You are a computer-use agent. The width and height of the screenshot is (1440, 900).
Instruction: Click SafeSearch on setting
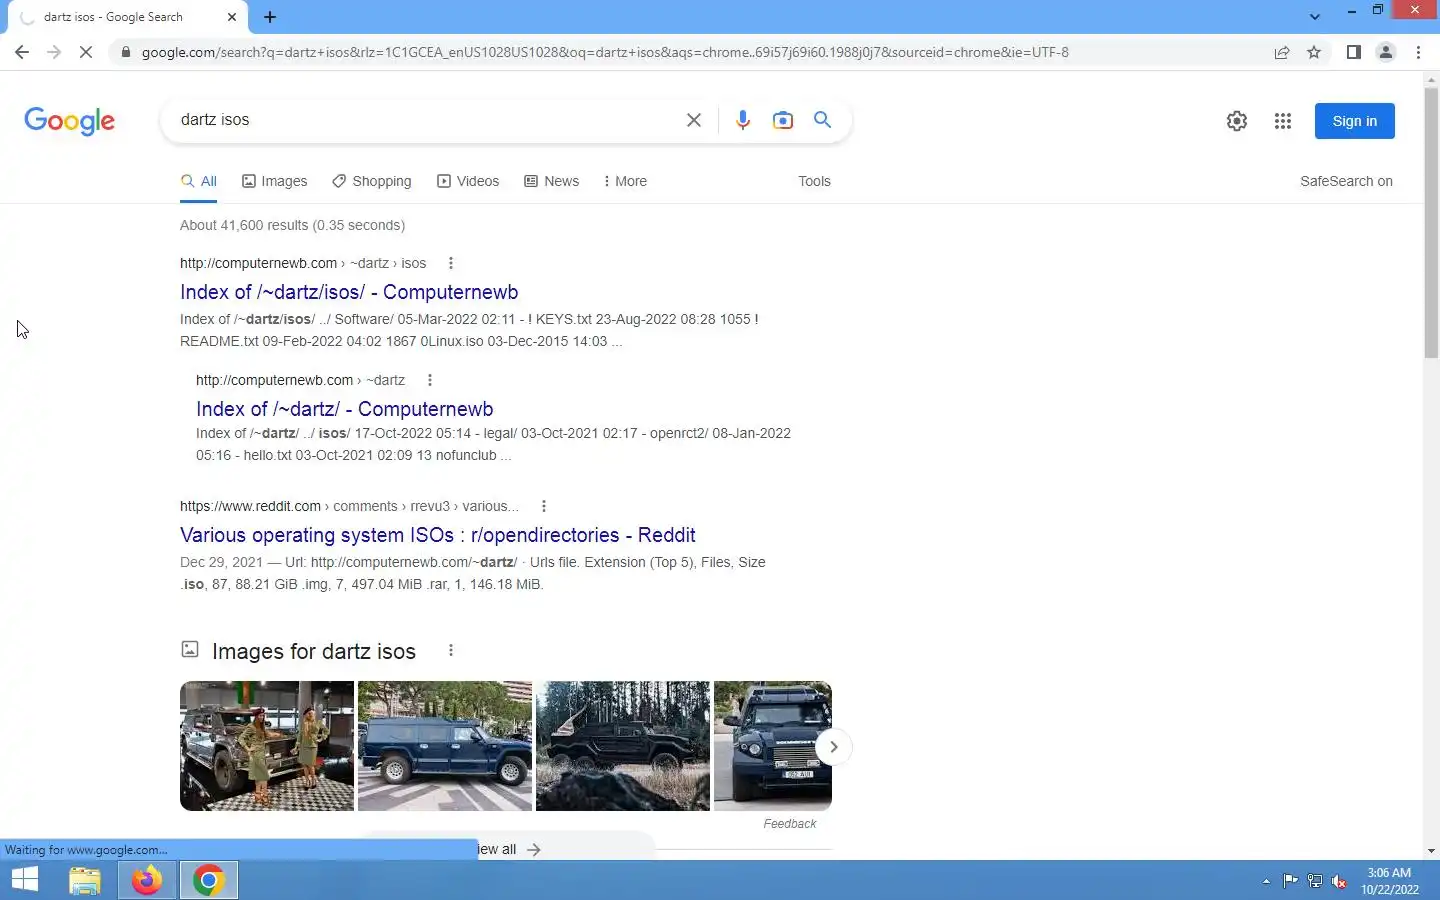[x=1346, y=181]
